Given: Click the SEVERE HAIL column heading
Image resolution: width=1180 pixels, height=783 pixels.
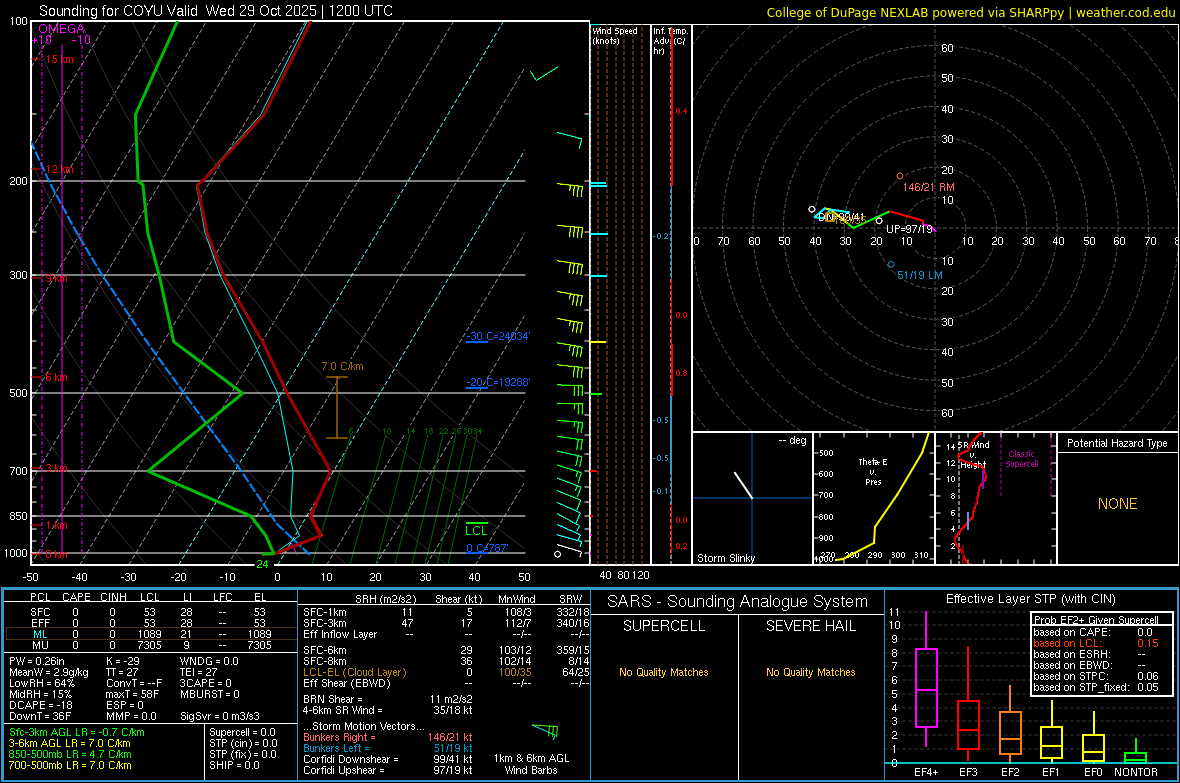Looking at the screenshot, I should pyautogui.click(x=810, y=626).
